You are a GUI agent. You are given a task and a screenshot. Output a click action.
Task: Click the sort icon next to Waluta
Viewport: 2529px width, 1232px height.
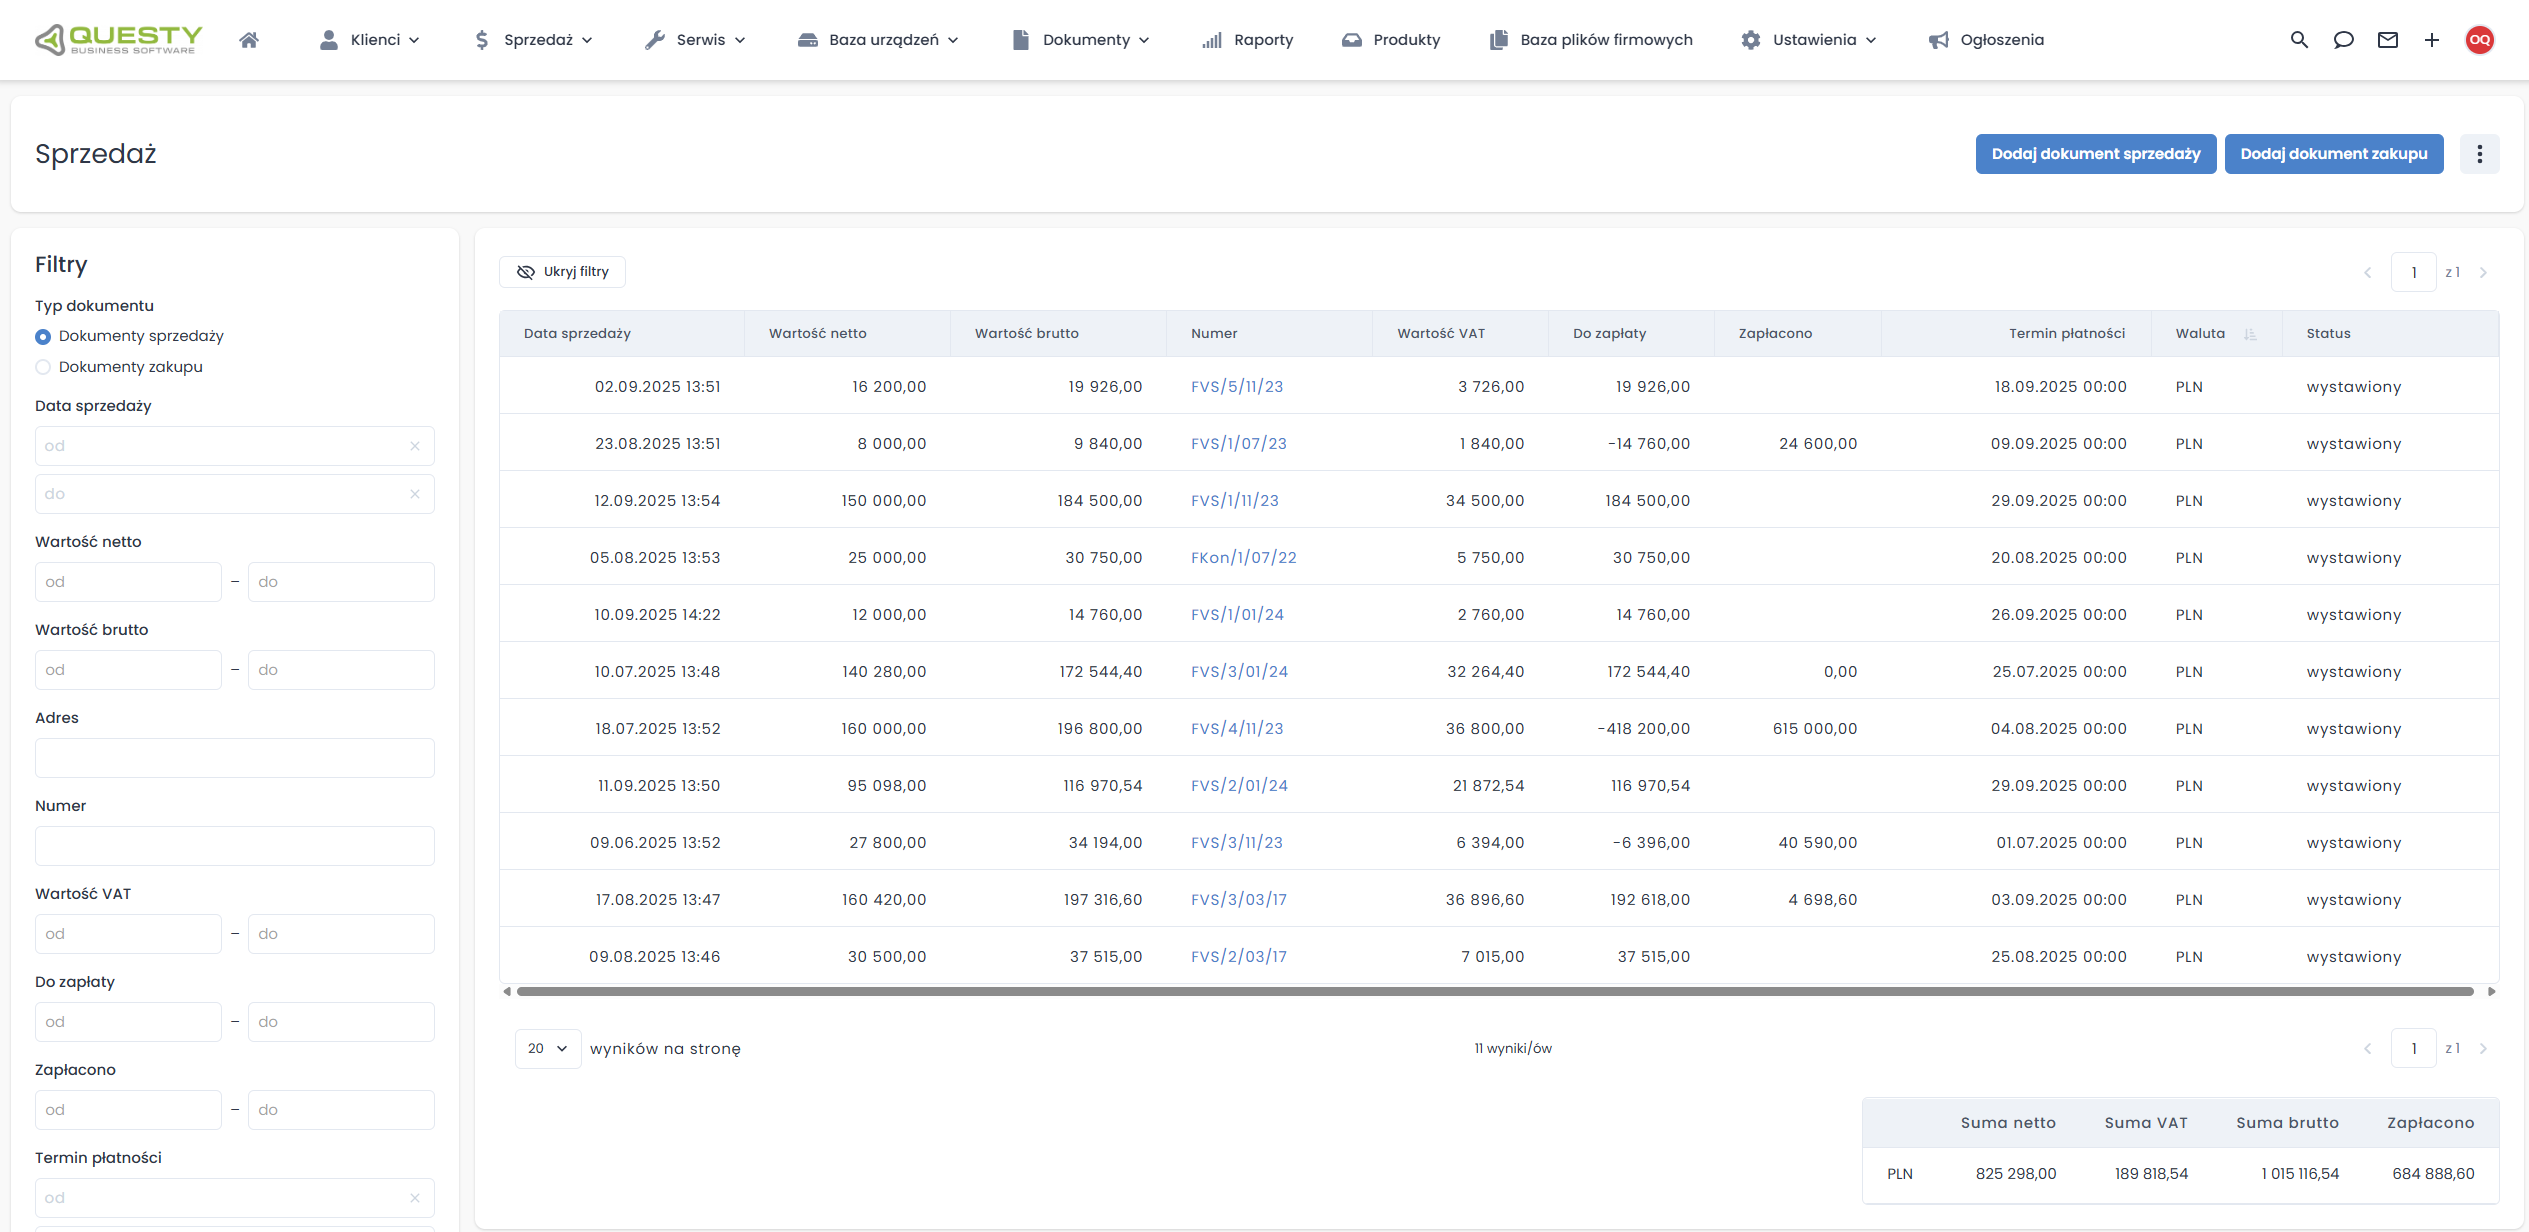(x=2250, y=334)
